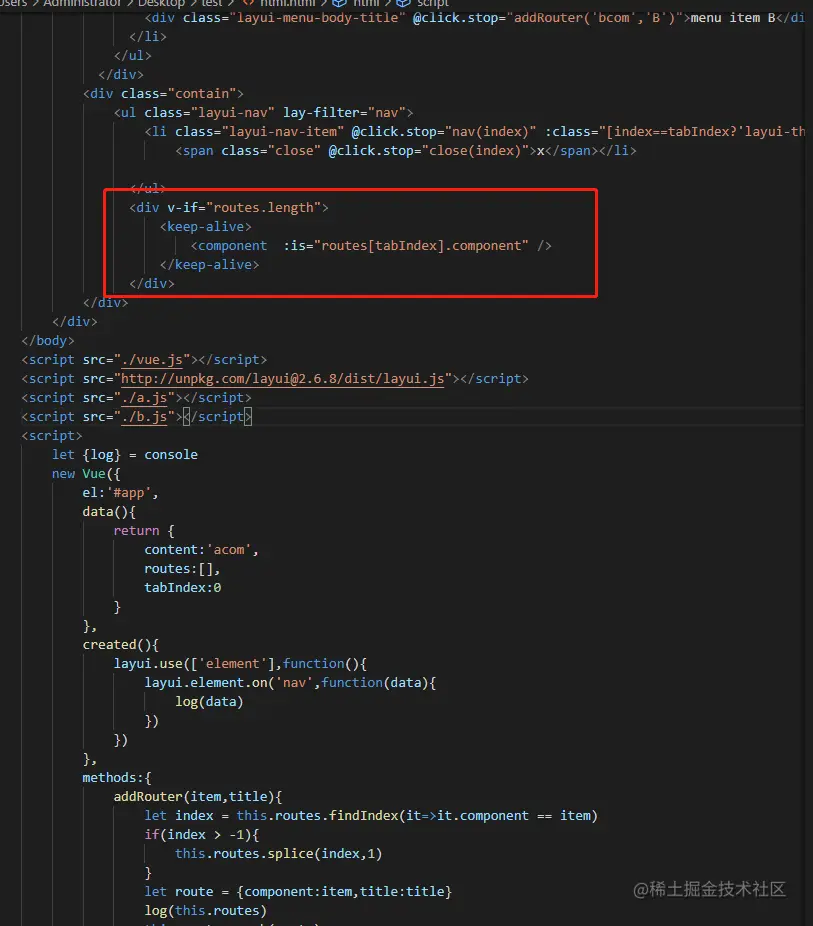Click the li class="layui-nav-item" line
Viewport: 813px width, 926px height.
475,131
